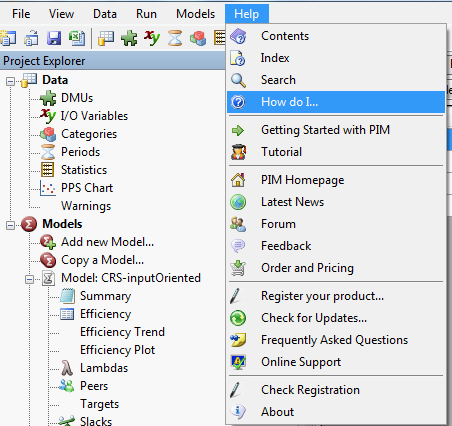Click the Save floppy disk toolbar icon
Viewport: 452px width, 426px height.
[54, 38]
